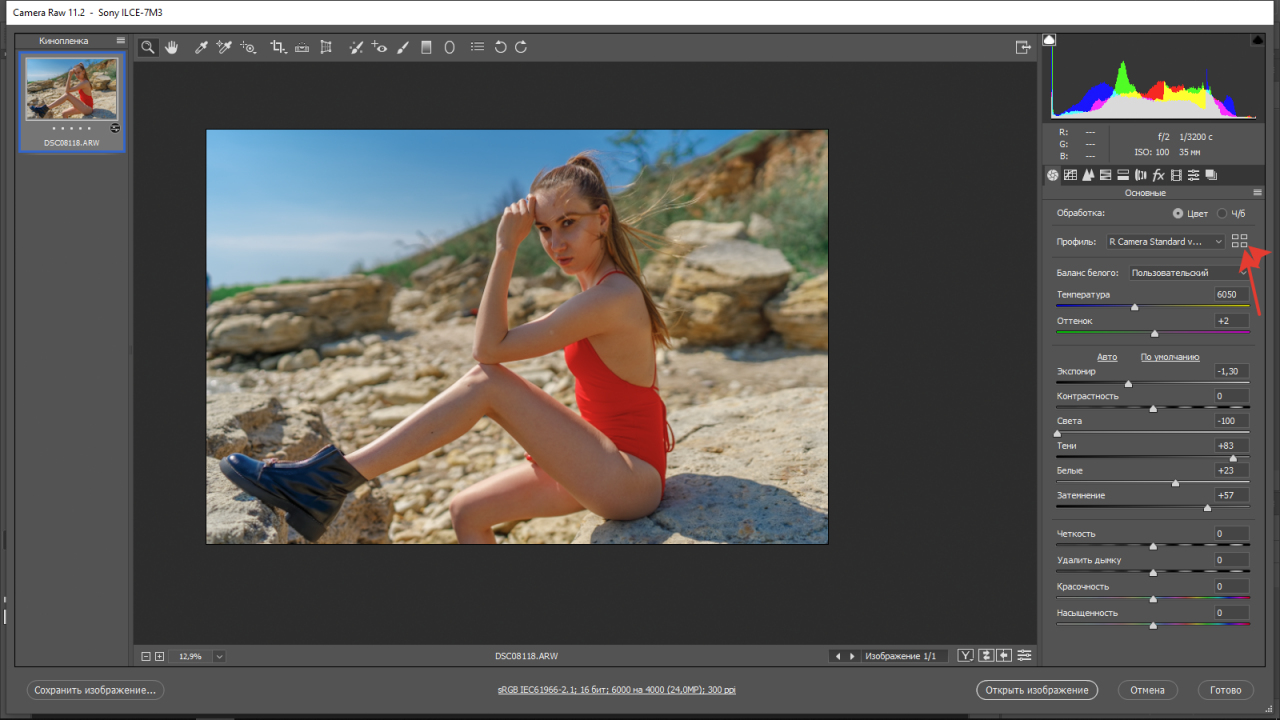Click the Температура value field 6050

1231,295
